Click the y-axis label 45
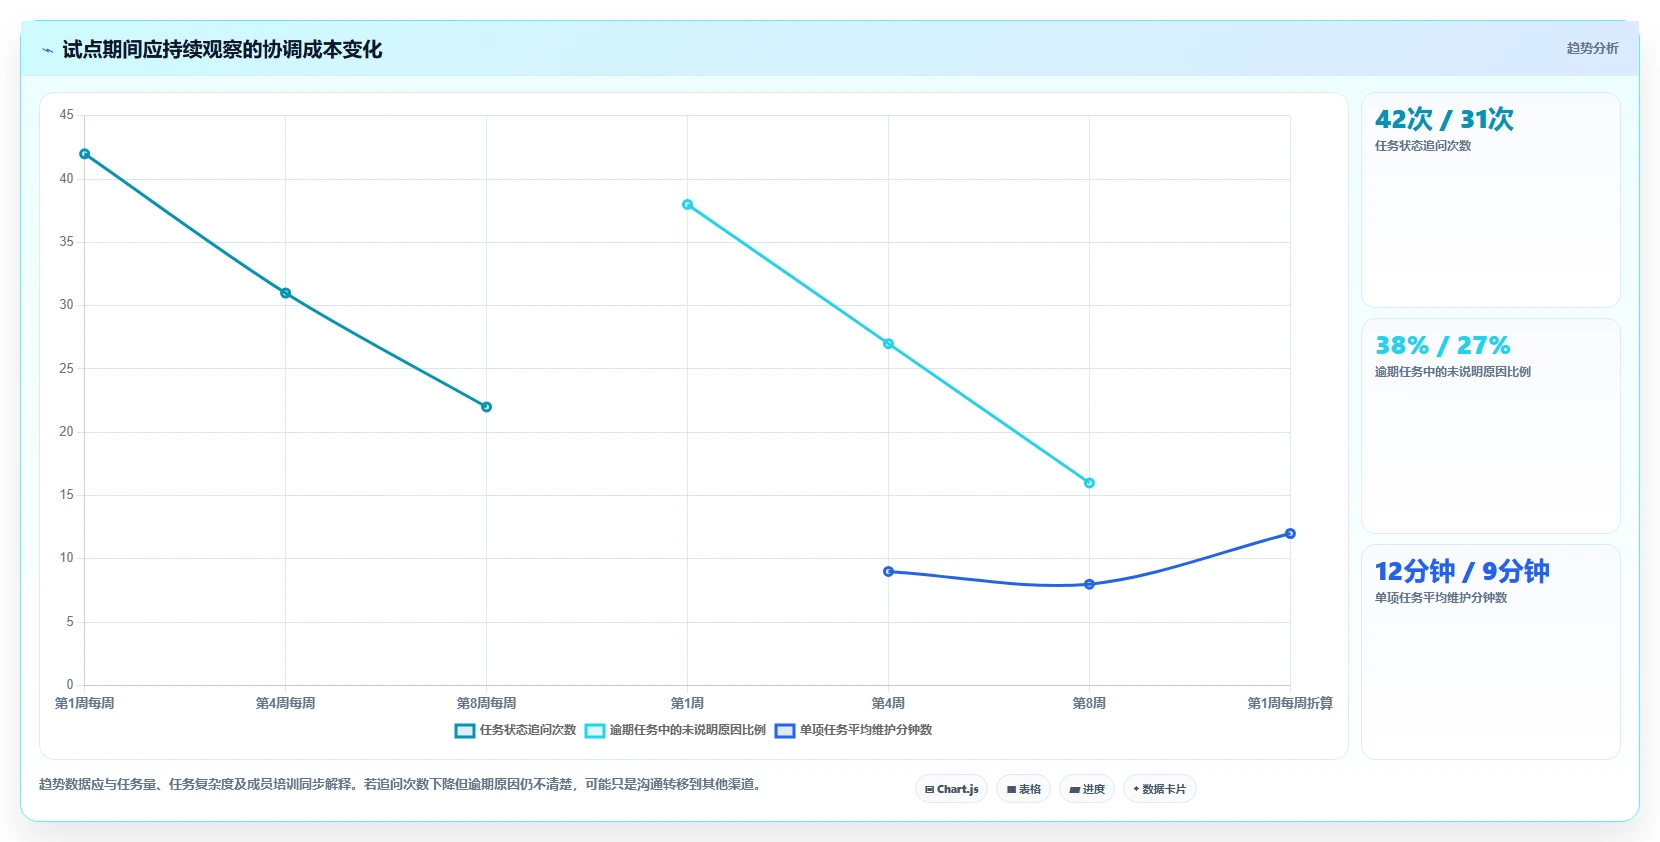 66,115
